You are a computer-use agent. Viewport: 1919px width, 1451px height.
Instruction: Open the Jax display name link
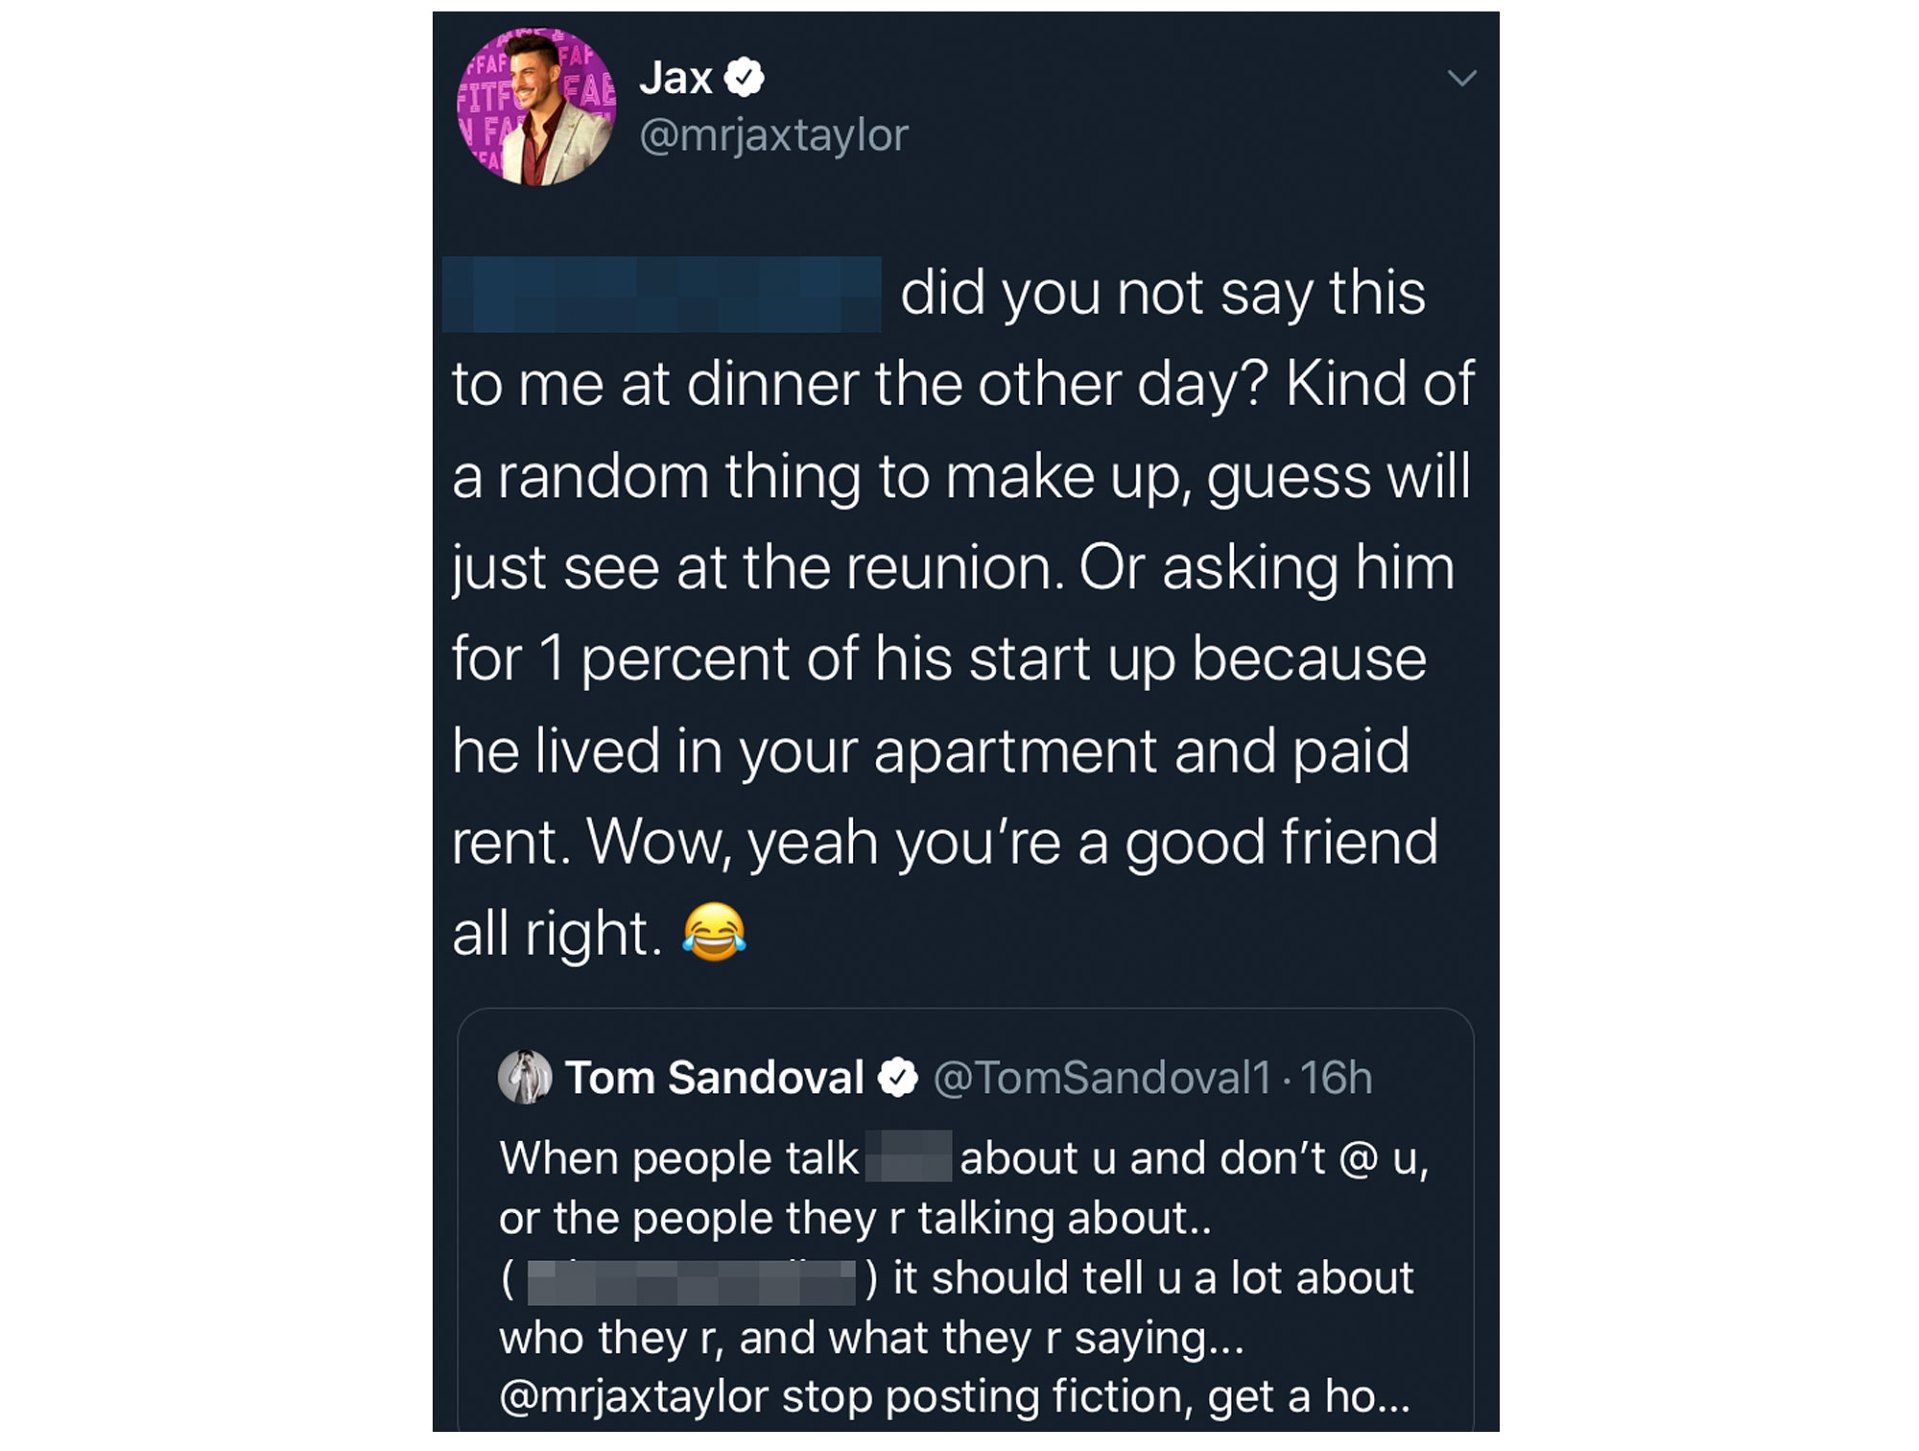pyautogui.click(x=676, y=78)
